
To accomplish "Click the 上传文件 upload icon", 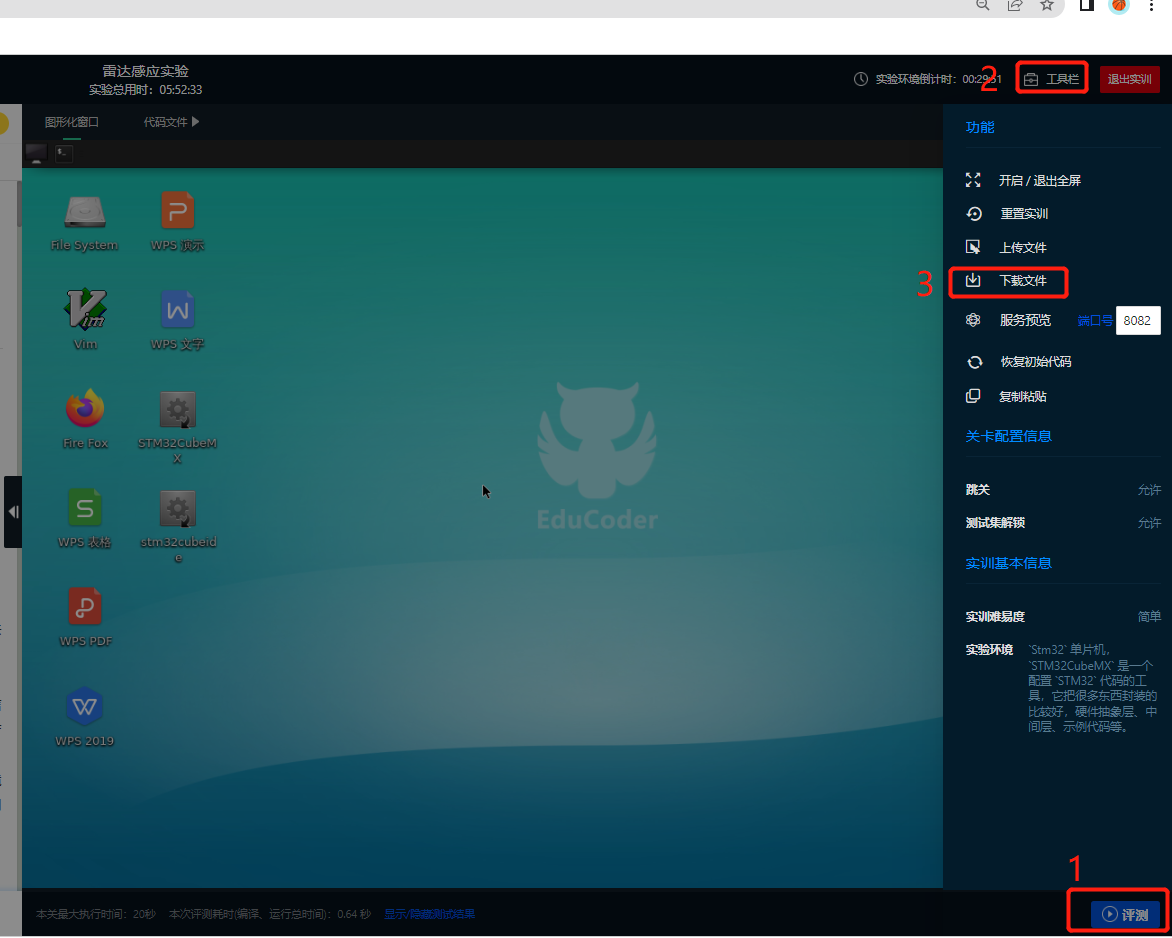I will [x=972, y=247].
